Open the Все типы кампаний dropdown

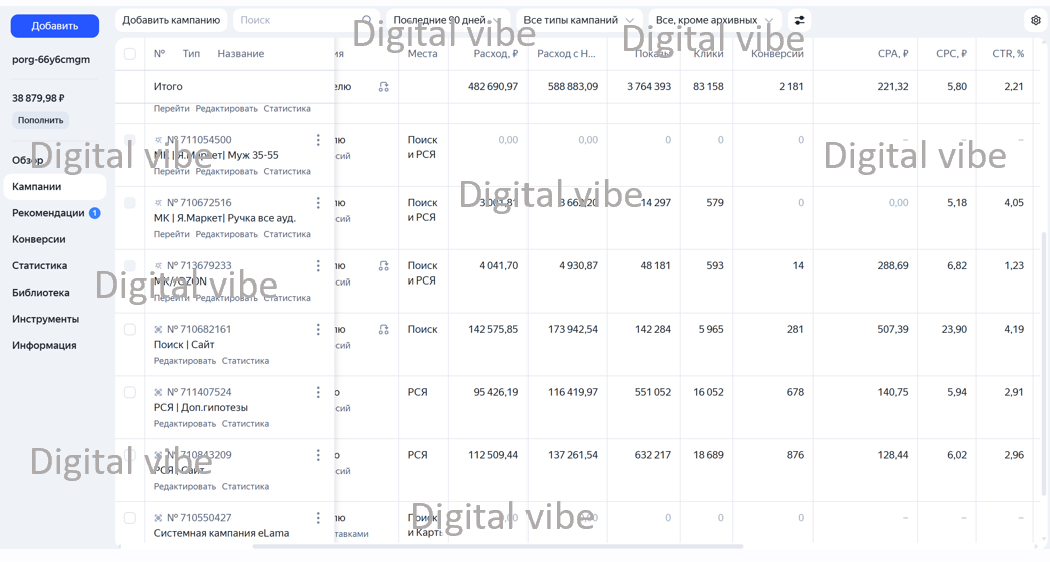(x=579, y=20)
